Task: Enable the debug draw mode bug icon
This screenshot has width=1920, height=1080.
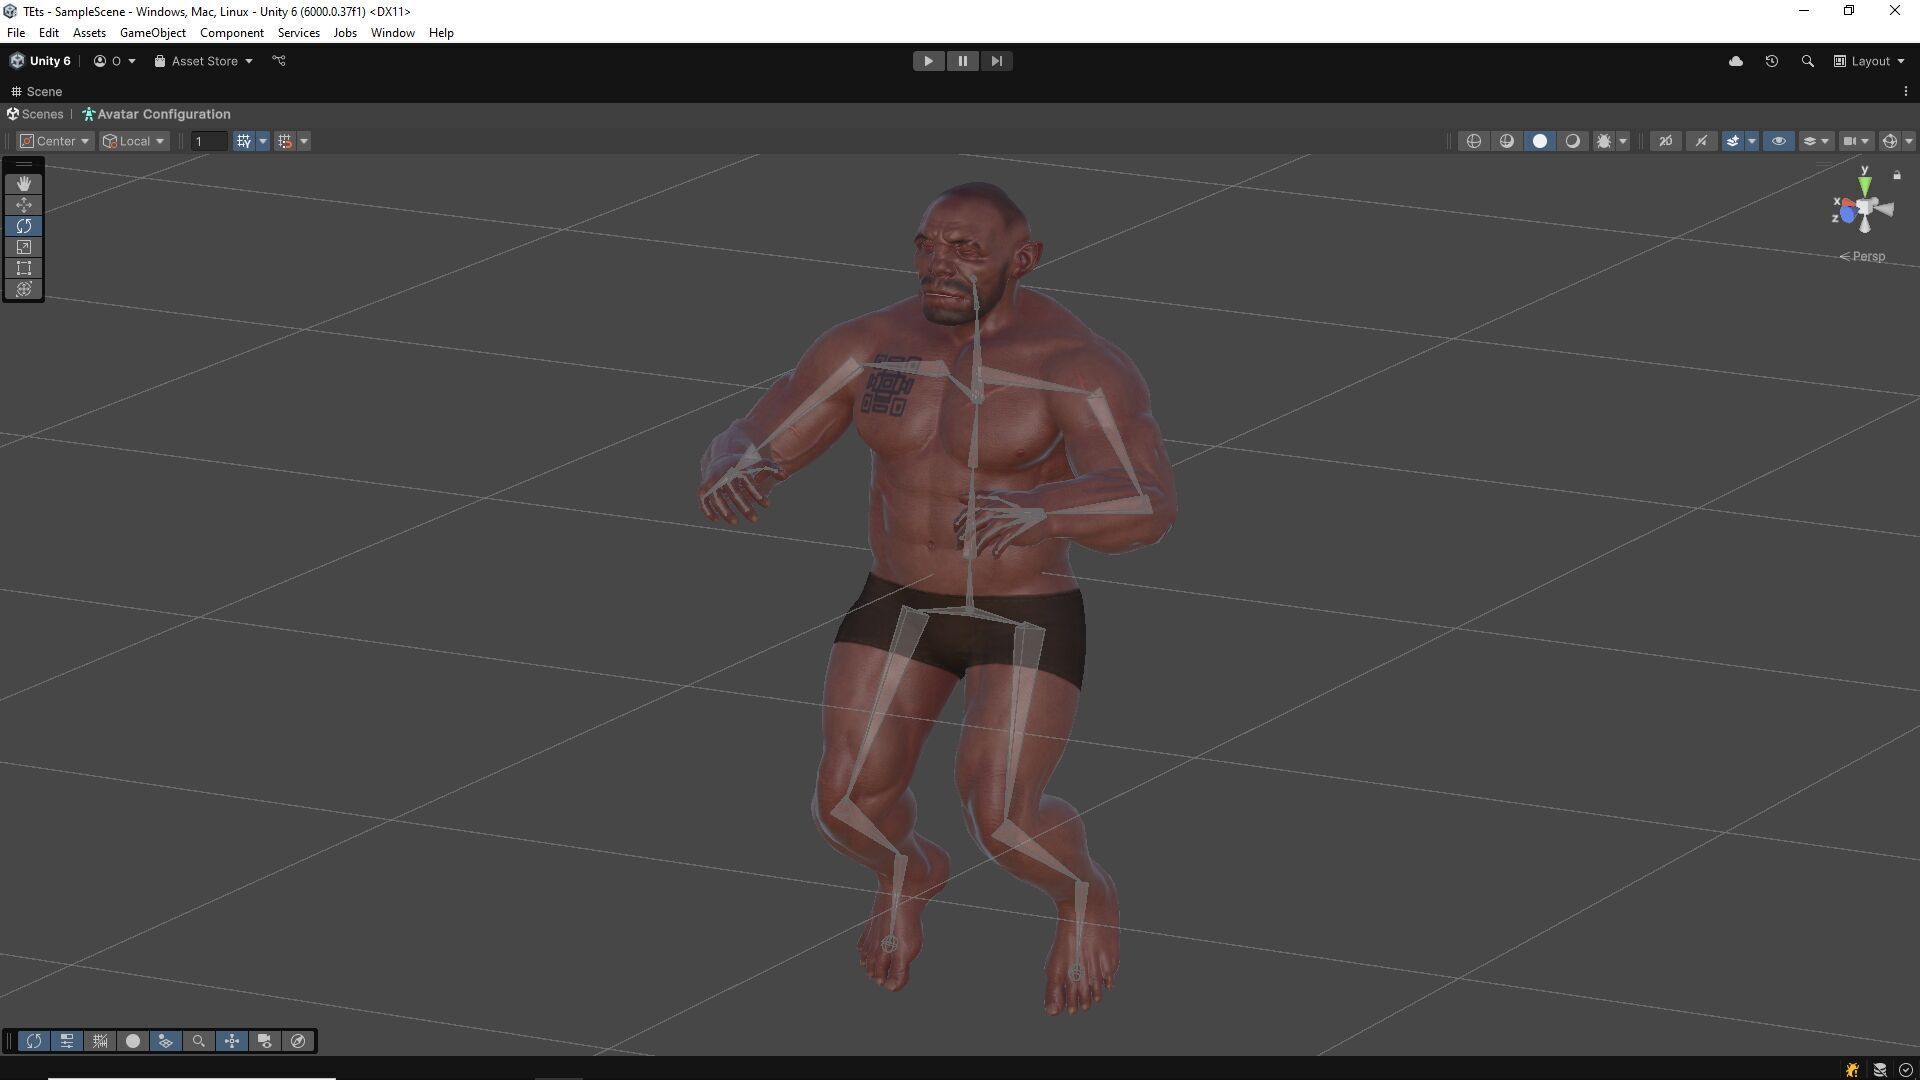Action: pyautogui.click(x=1604, y=141)
